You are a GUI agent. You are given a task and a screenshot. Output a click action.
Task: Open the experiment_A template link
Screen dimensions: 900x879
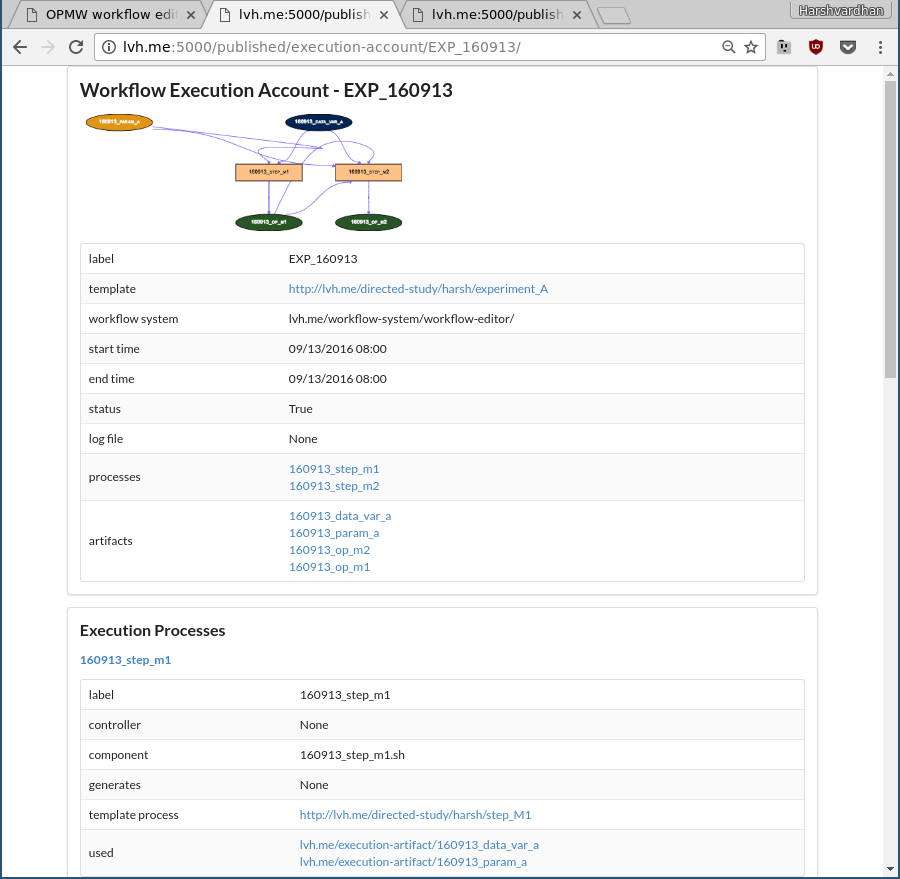click(x=418, y=289)
